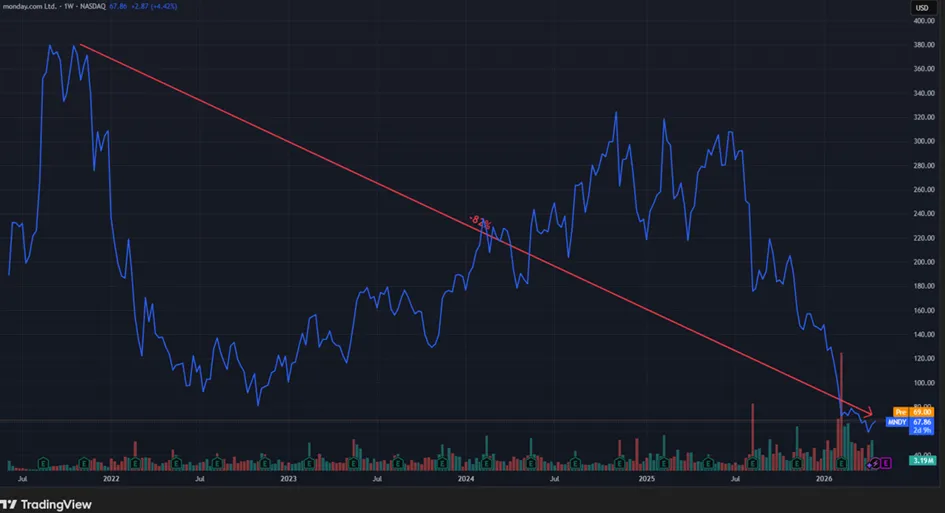Screen dimensions: 945x513
Task: Click the 380.00 price axis label
Action: tap(924, 45)
